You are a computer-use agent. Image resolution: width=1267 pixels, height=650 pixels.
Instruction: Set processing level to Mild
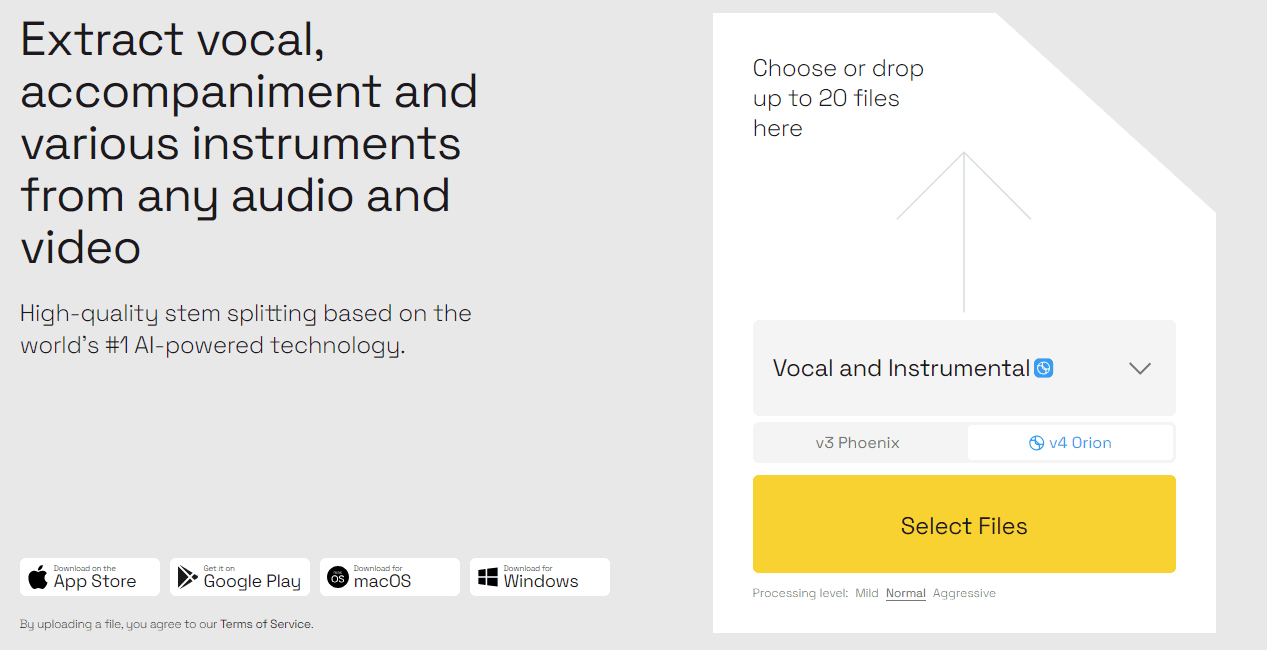[867, 593]
